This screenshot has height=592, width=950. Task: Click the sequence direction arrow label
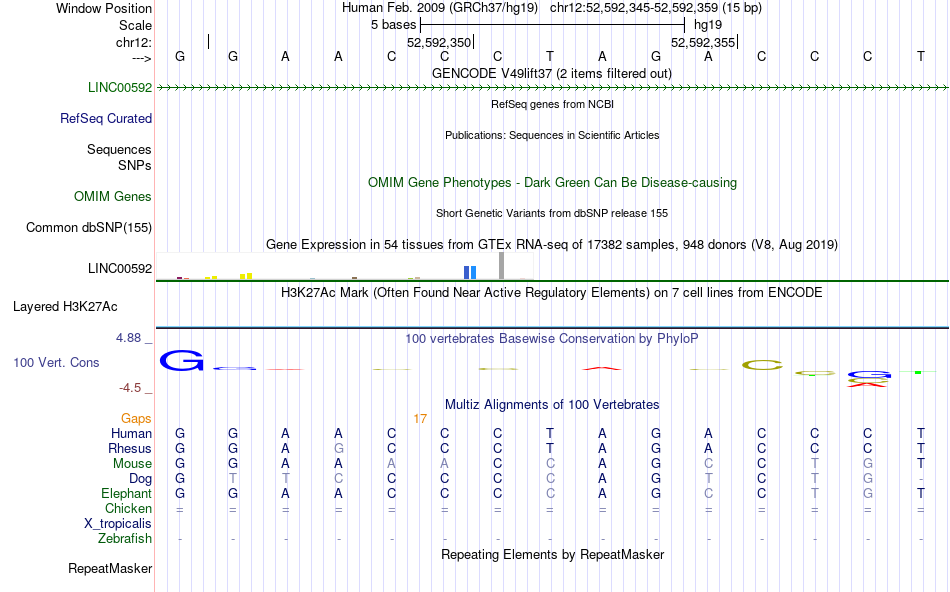point(142,58)
